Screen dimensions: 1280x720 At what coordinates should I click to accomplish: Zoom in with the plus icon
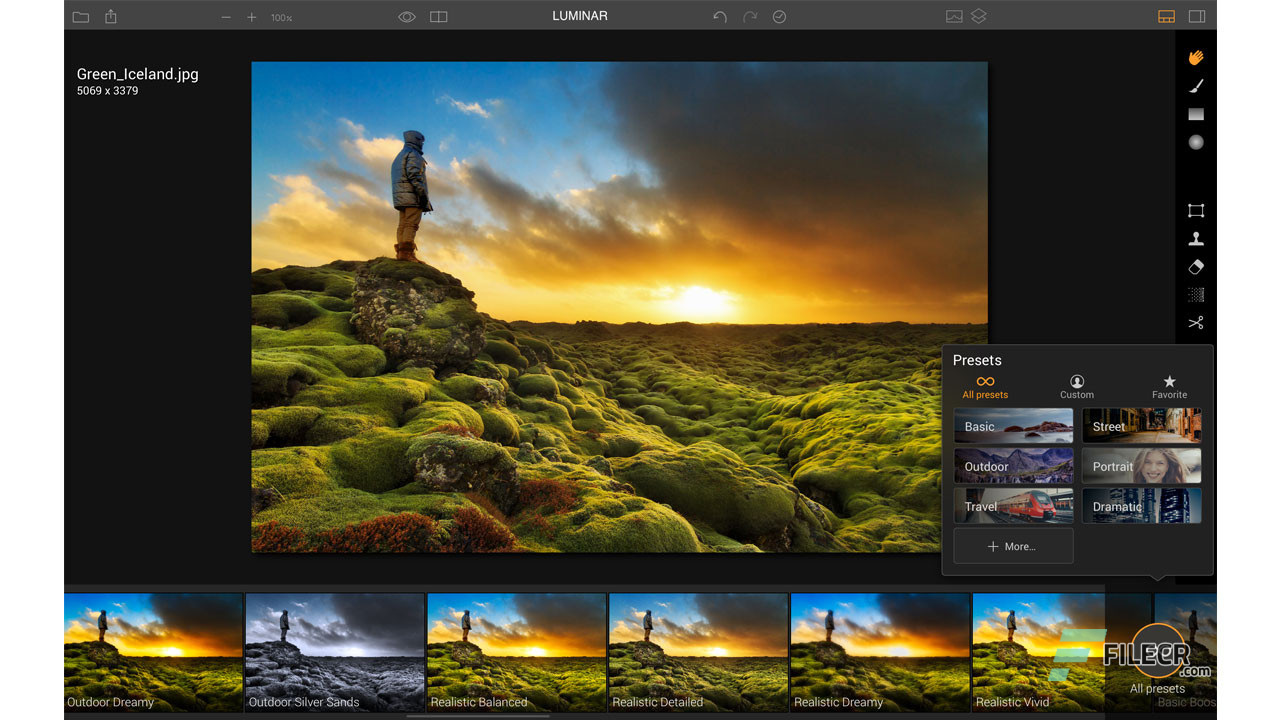(252, 17)
